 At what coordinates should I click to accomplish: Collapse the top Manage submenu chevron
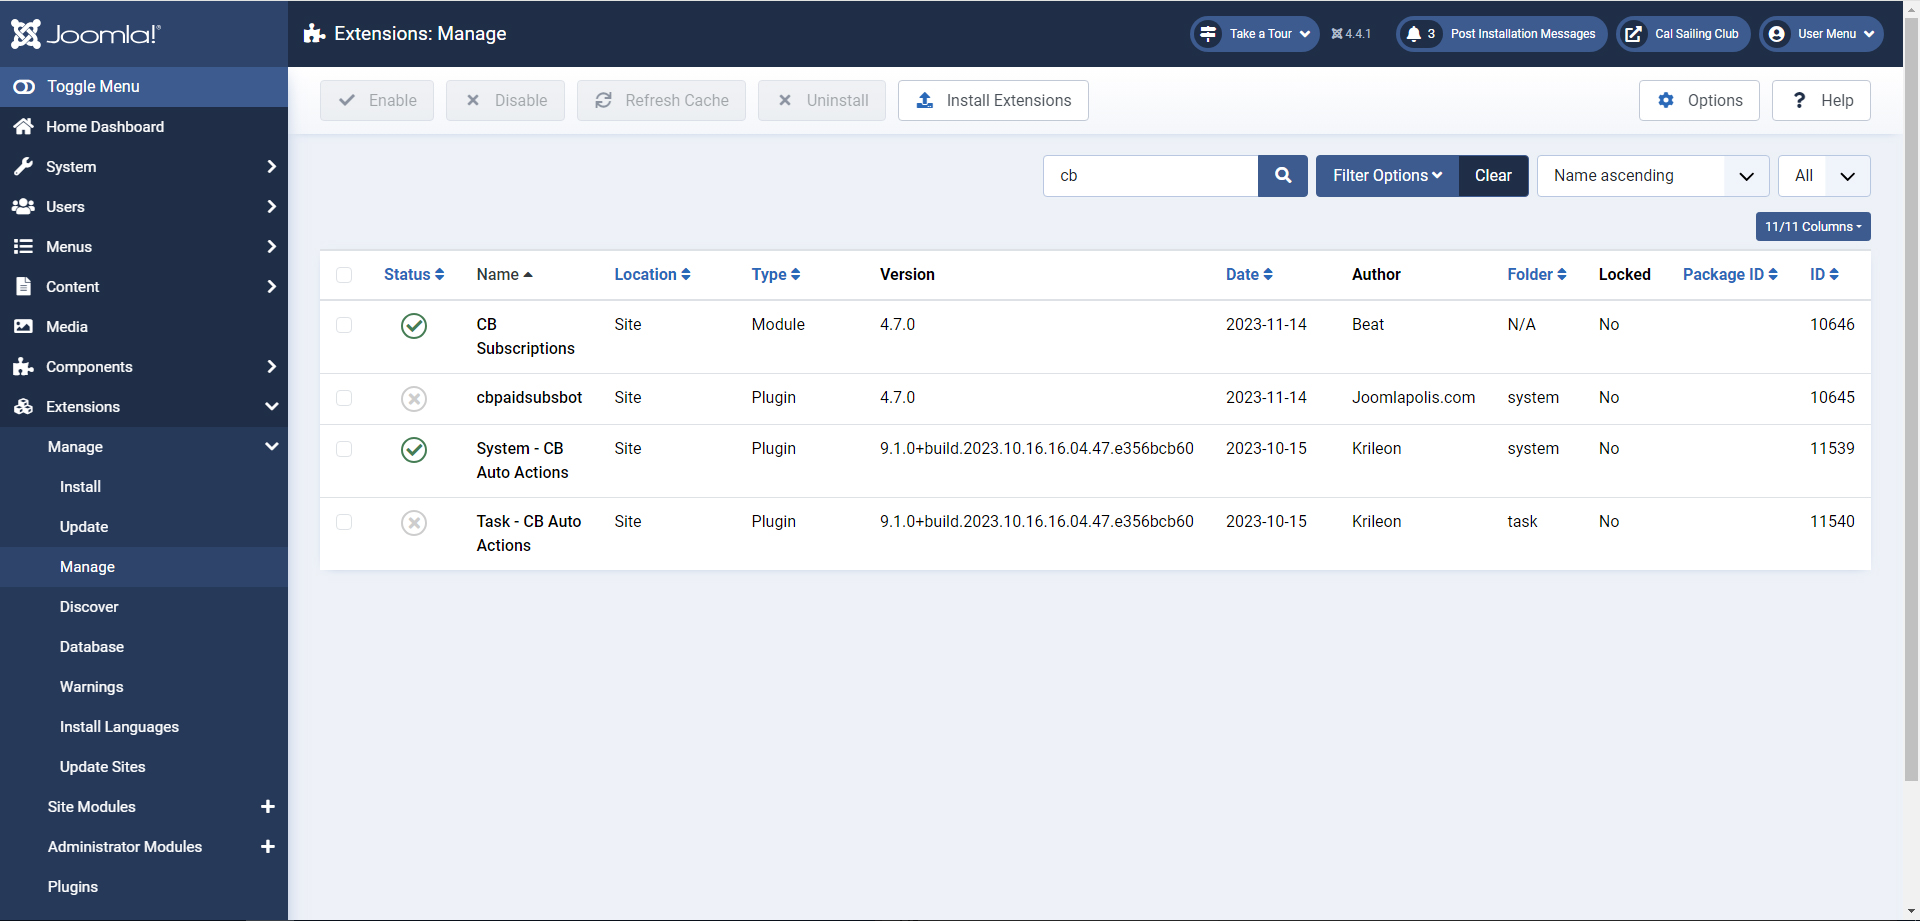[271, 447]
